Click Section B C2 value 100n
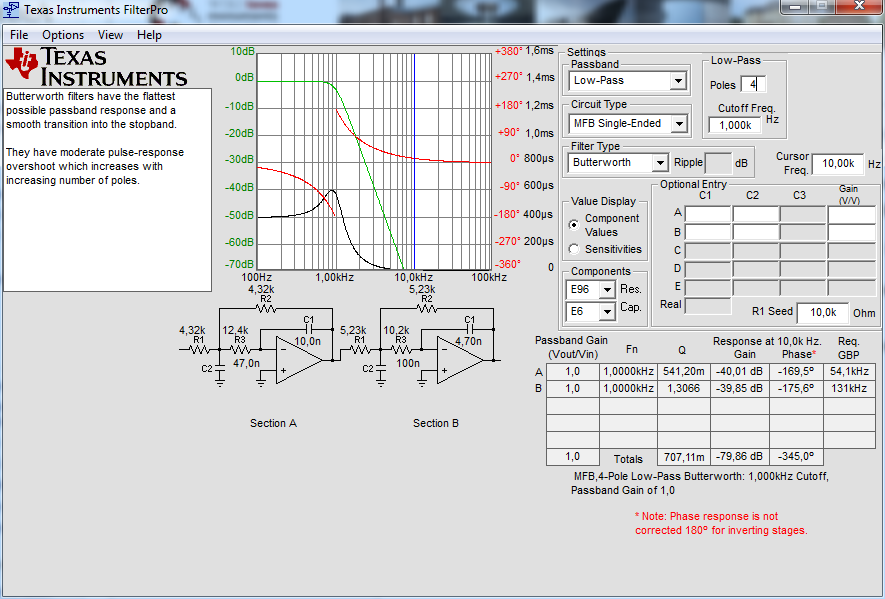Viewport: 885px width, 599px height. (x=408, y=363)
